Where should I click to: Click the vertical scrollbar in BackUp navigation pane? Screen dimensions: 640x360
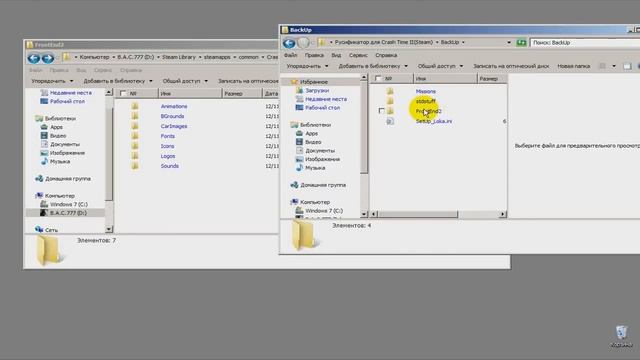[x=364, y=127]
